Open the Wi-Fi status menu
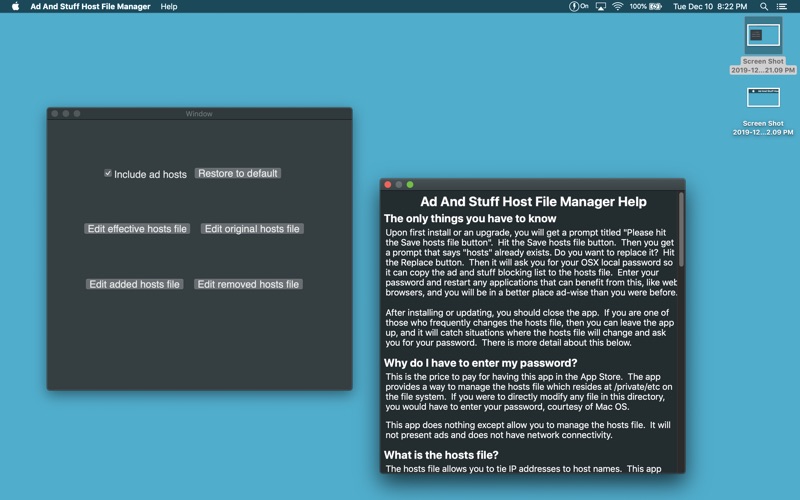Screen dimensions: 800x500 pos(617,7)
